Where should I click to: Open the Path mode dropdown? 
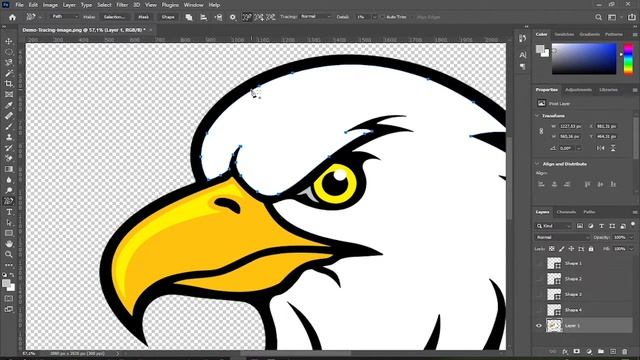[x=64, y=17]
